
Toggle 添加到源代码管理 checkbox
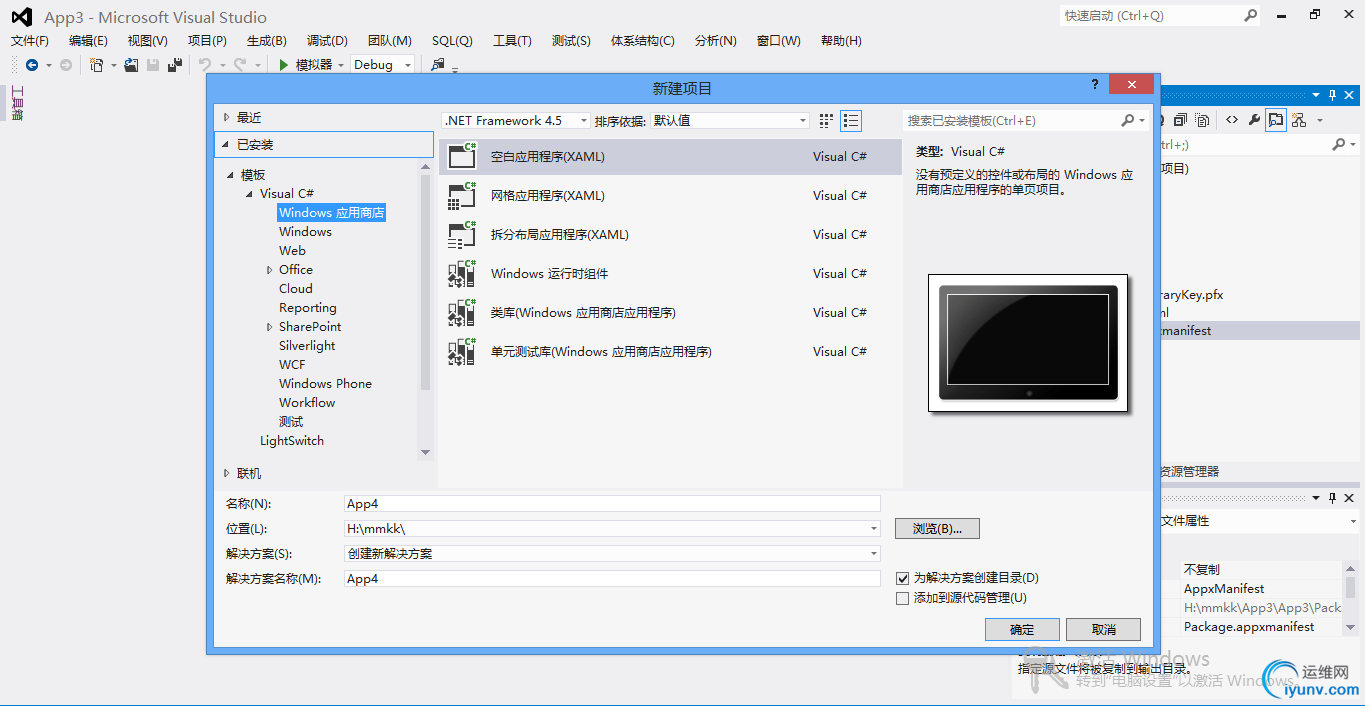pos(902,598)
